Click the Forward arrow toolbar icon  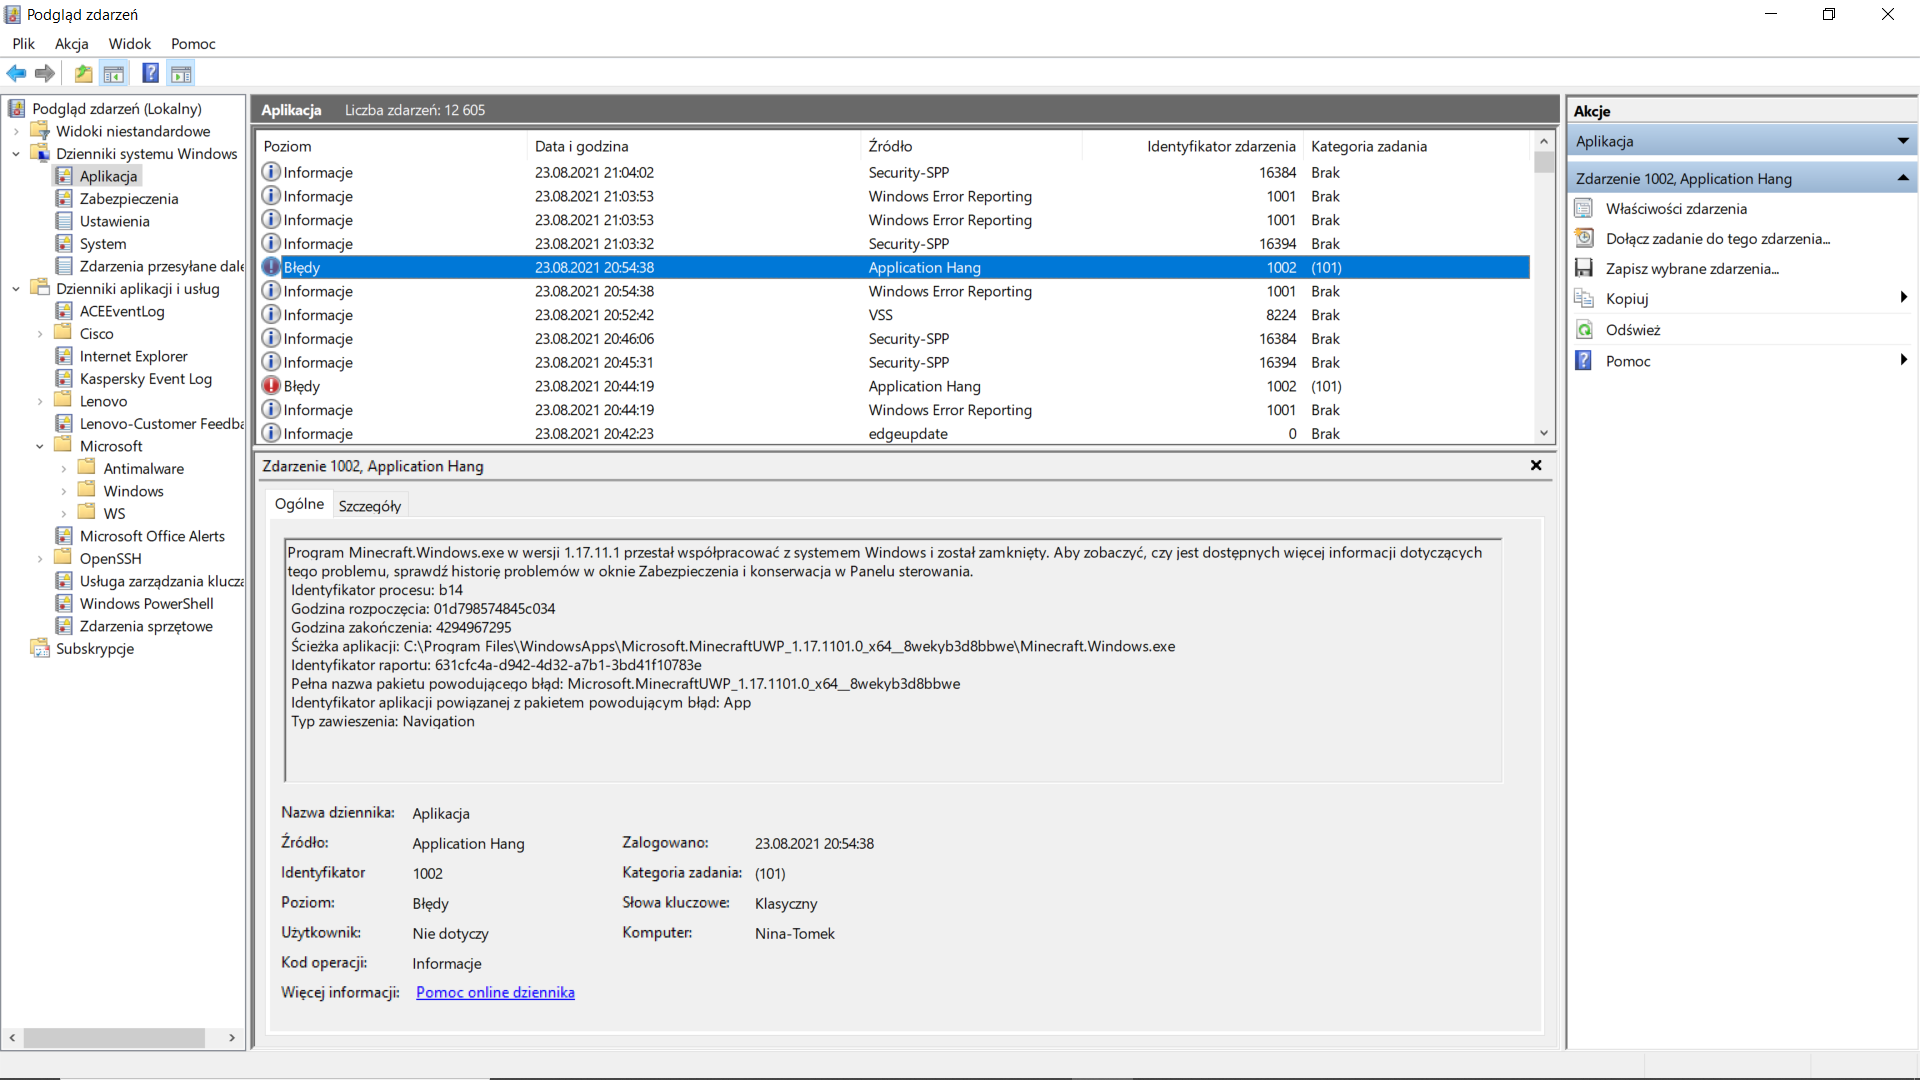pos(45,73)
